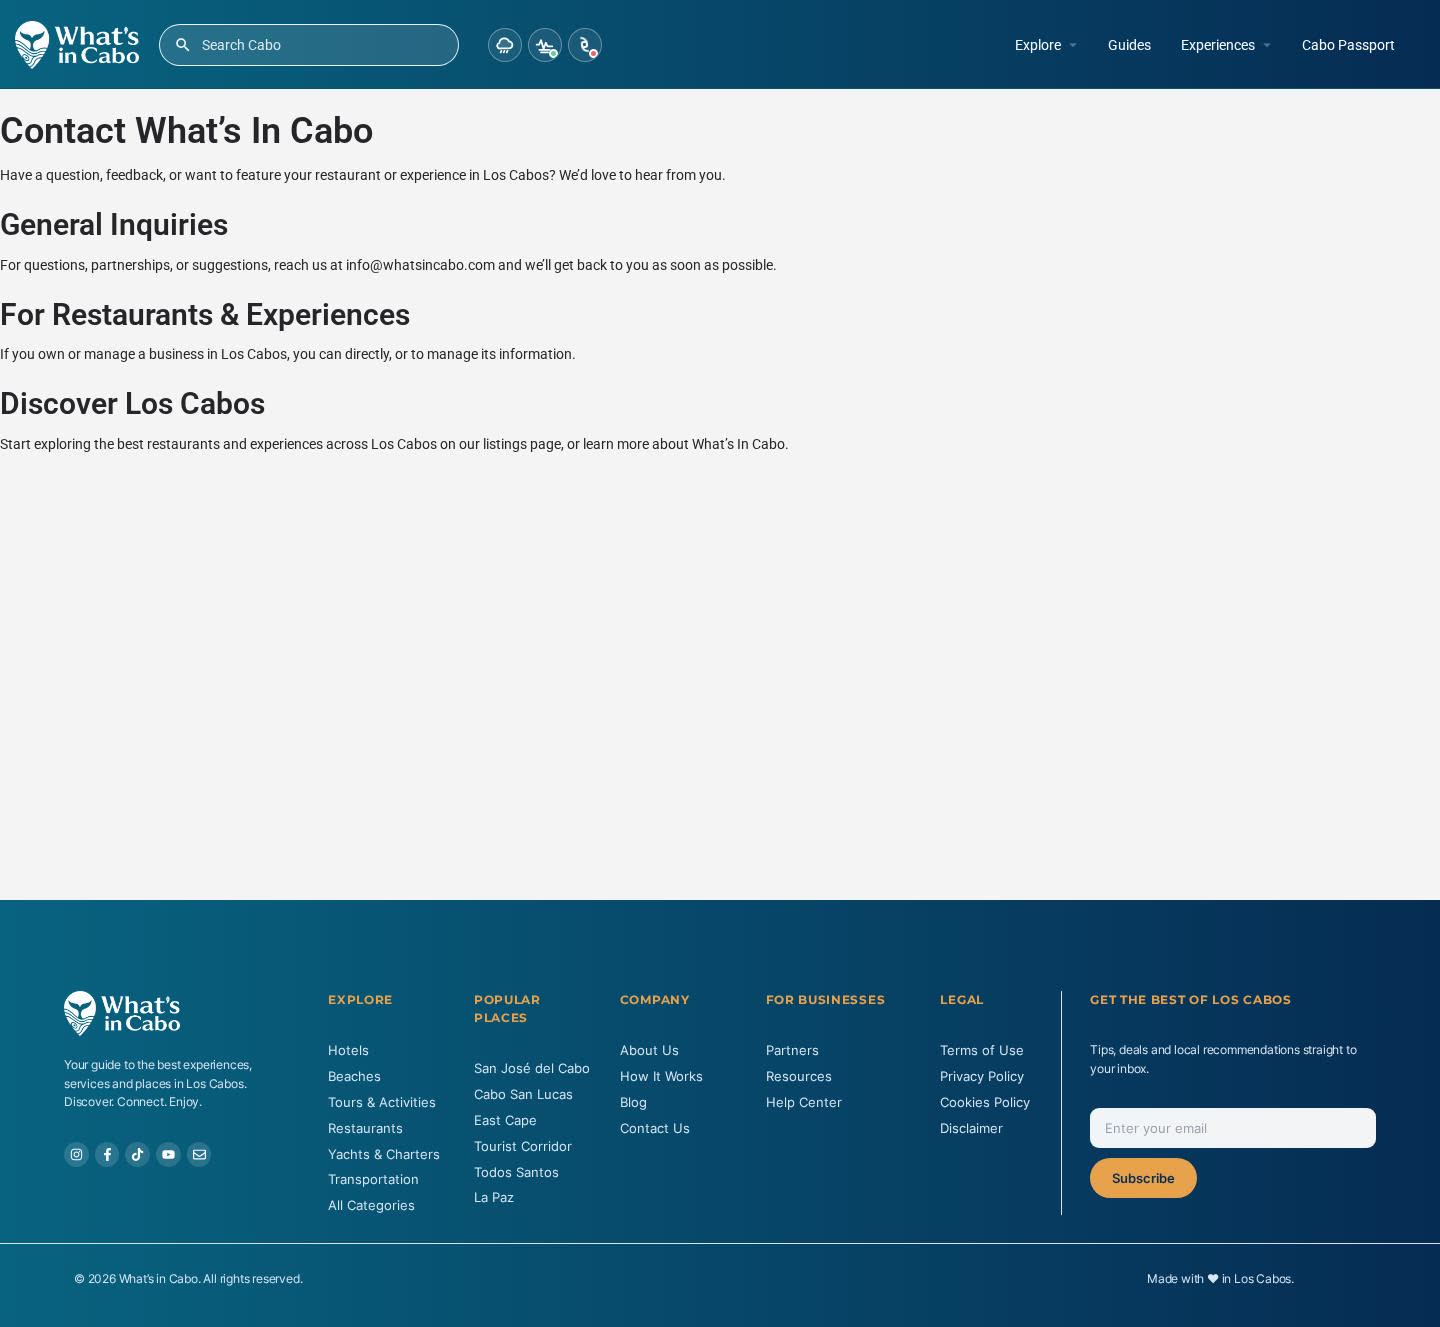Open the La Paz link

[x=494, y=1197]
